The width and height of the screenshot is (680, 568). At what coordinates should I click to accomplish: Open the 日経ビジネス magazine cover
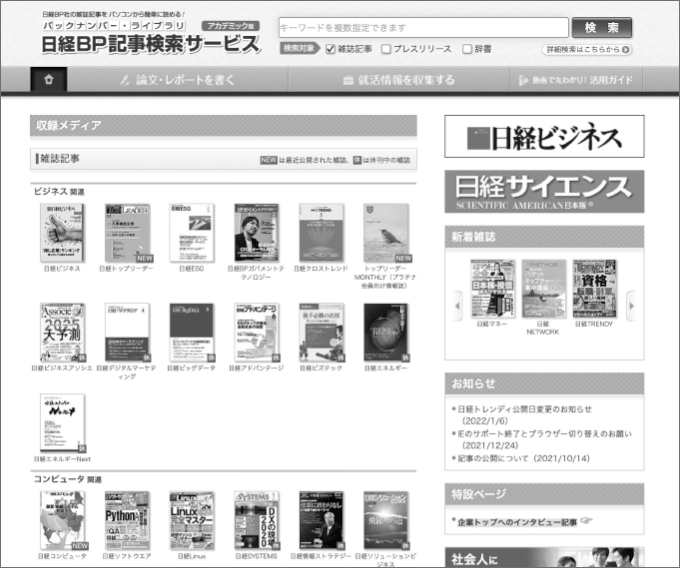(62, 233)
